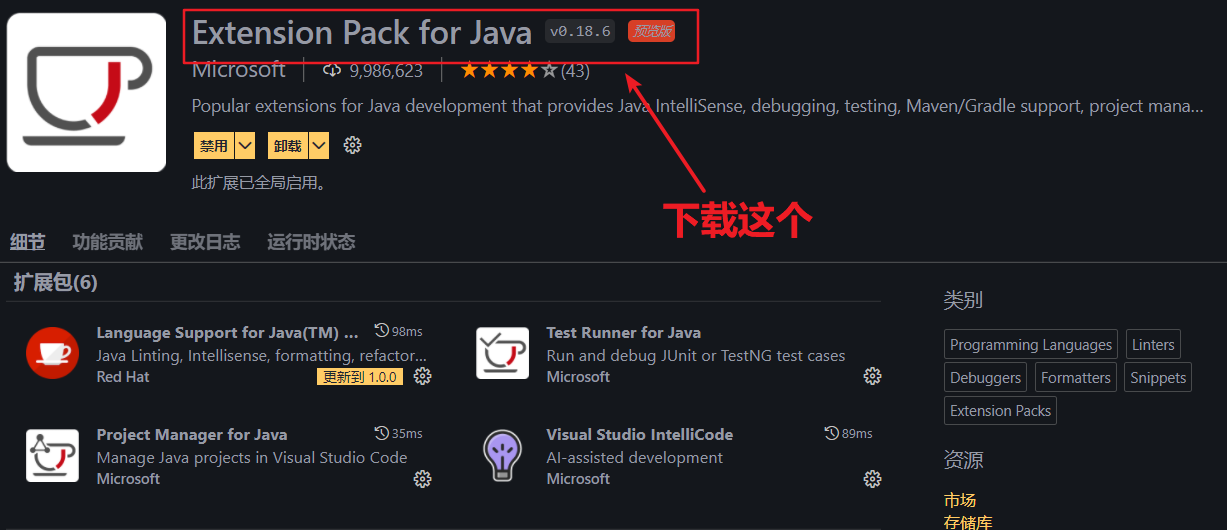Screen dimensions: 1227x530
Task: Expand the dropdown arrow next to 卸载
Action: 319,146
